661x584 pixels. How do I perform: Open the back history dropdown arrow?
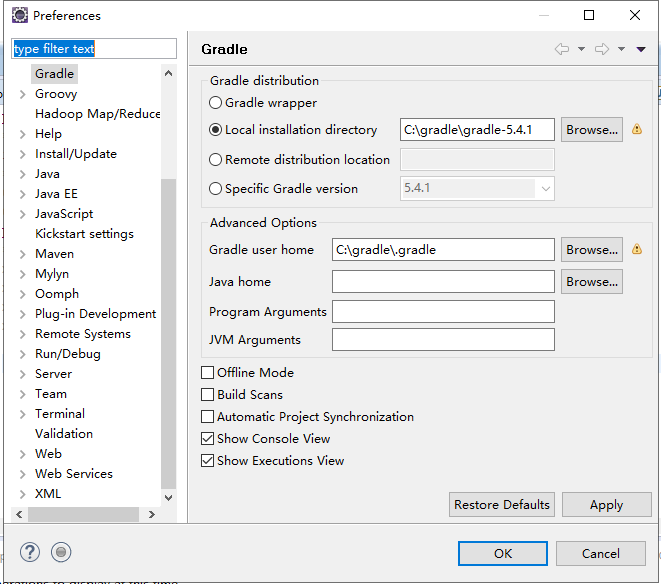[581, 49]
